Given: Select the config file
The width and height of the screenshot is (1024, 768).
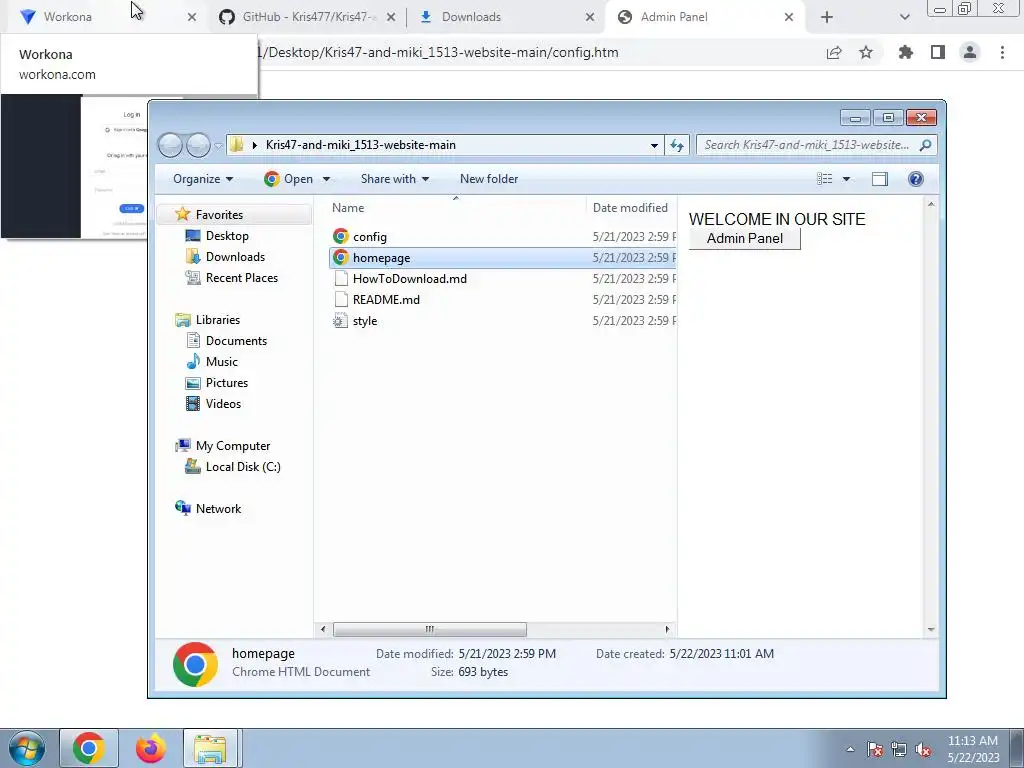Looking at the screenshot, I should [503, 236].
